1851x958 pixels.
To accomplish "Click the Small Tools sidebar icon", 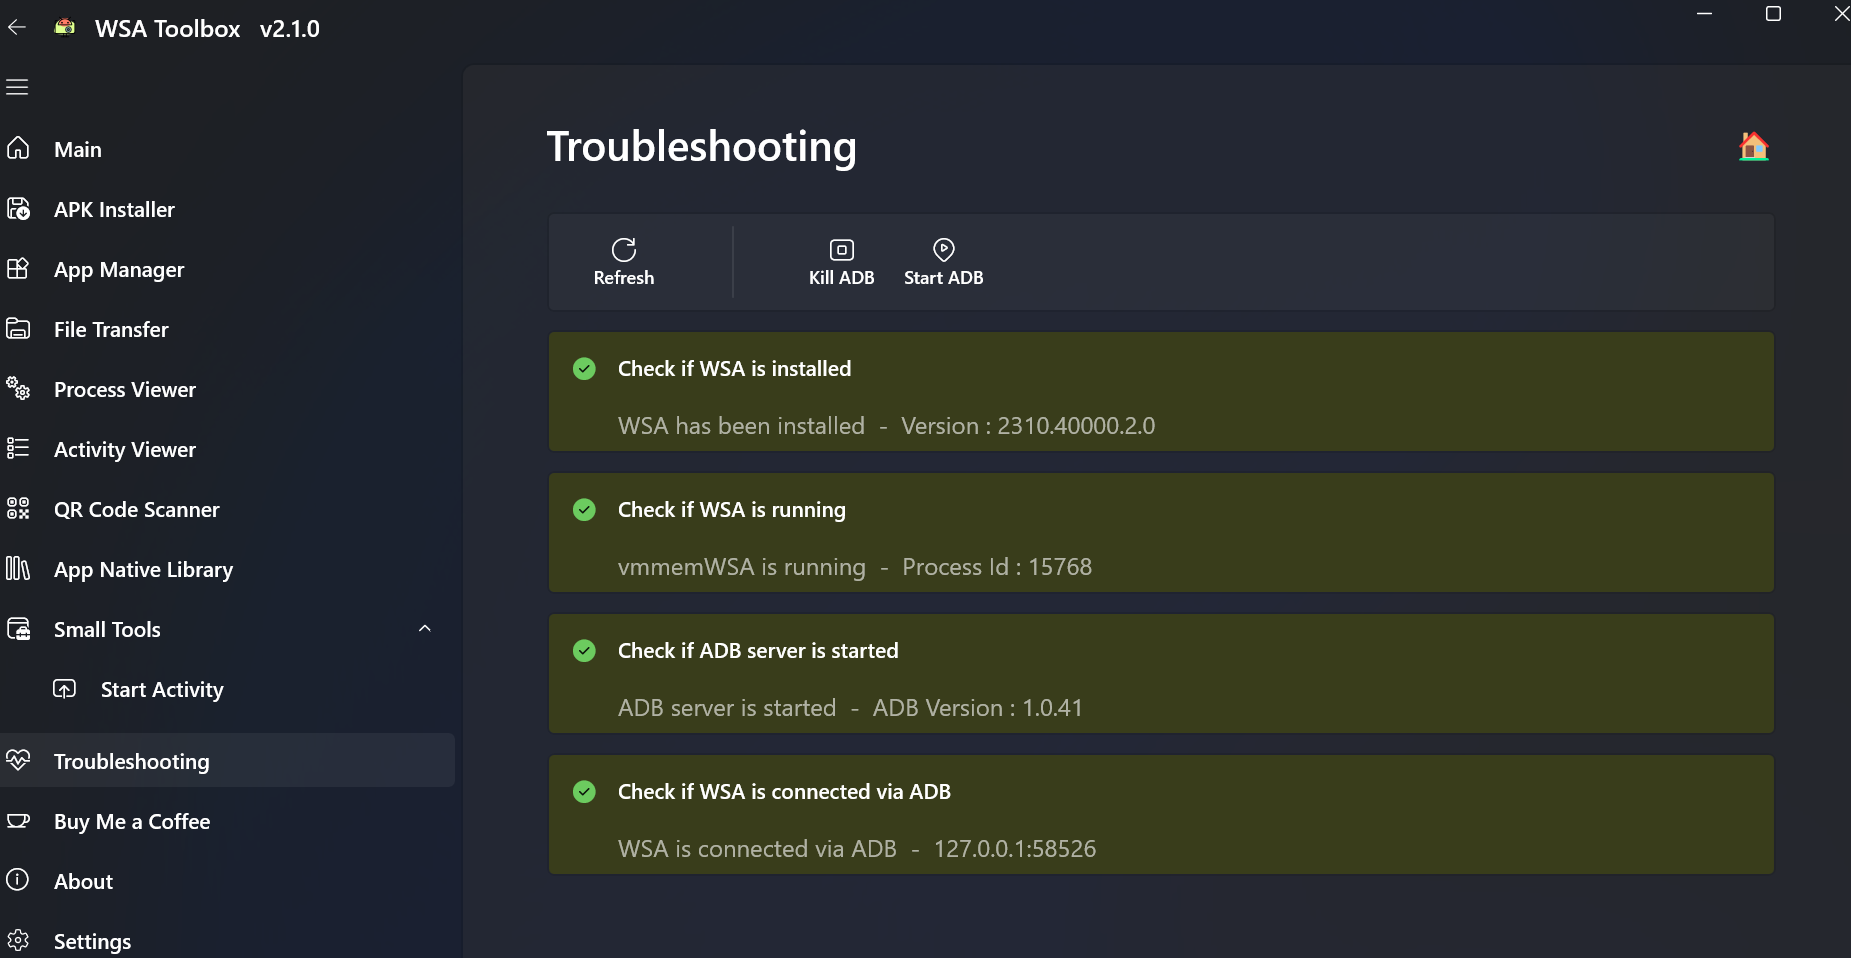I will (x=18, y=629).
